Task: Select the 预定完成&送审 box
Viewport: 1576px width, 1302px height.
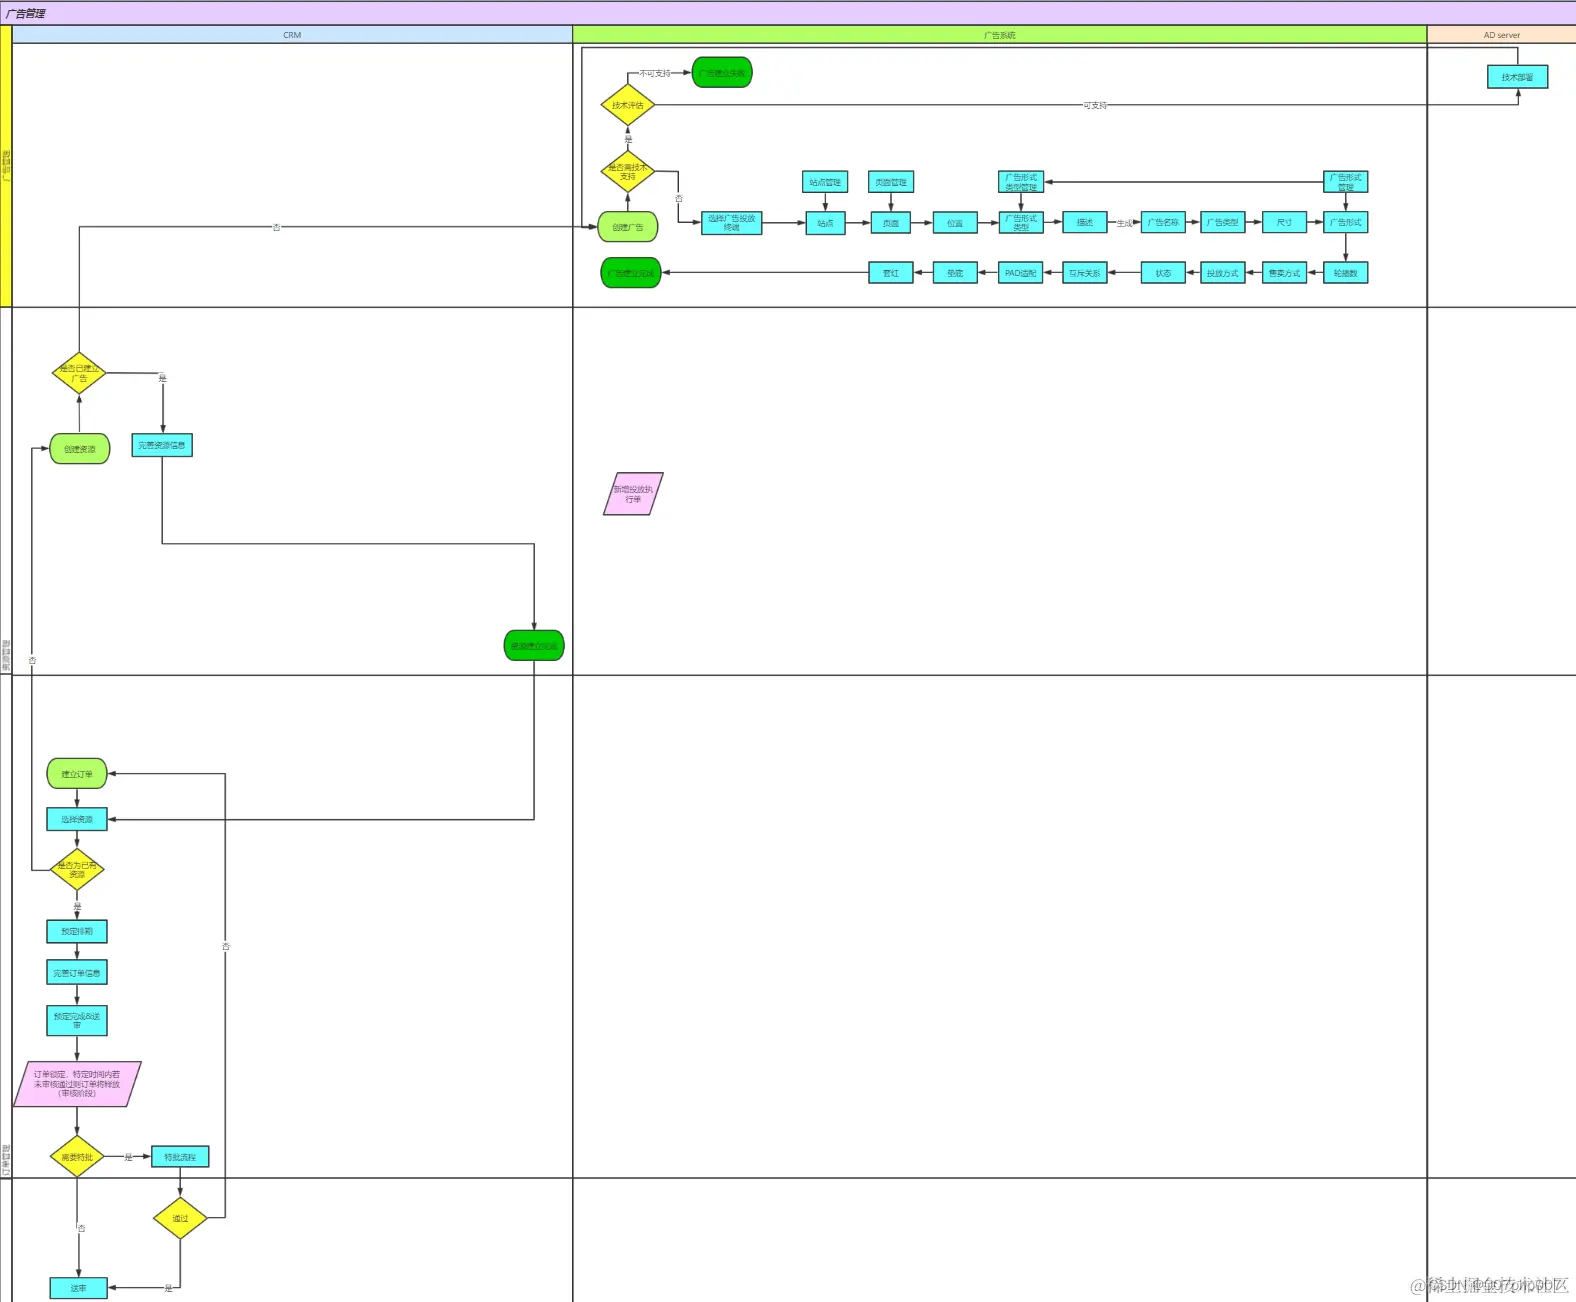Action: click(x=77, y=1021)
